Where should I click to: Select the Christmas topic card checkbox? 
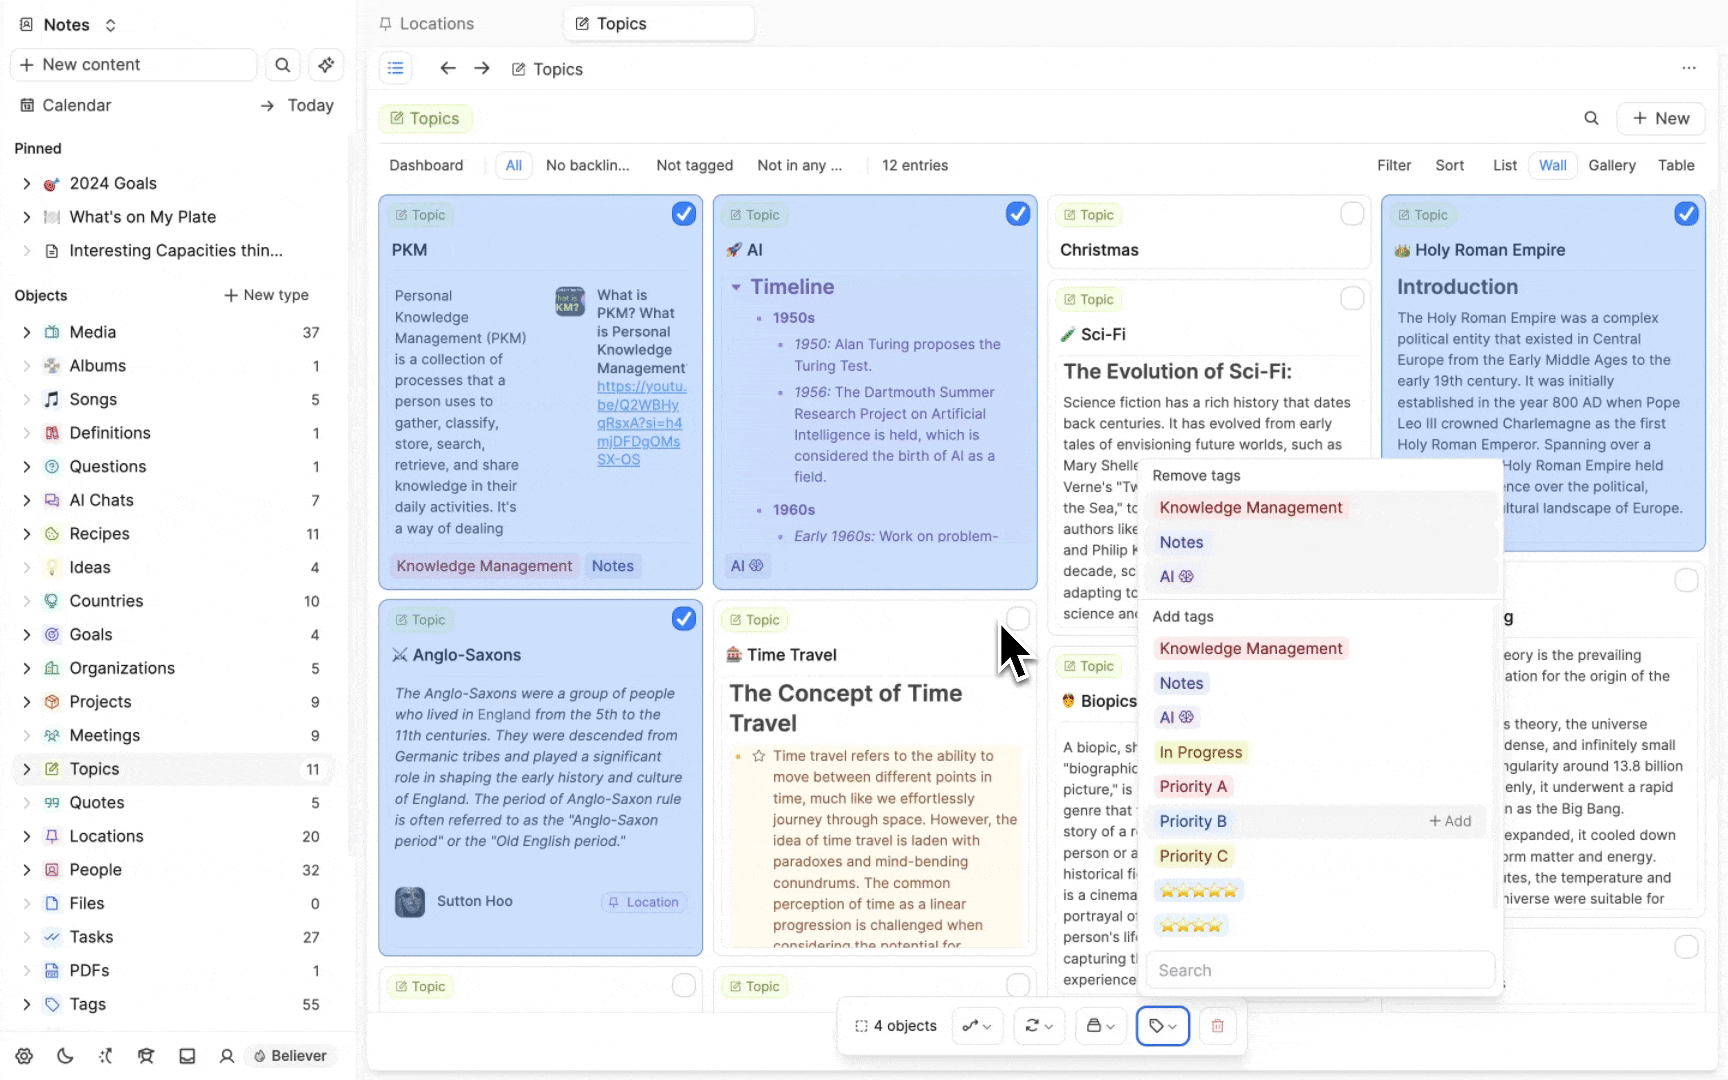pos(1352,214)
